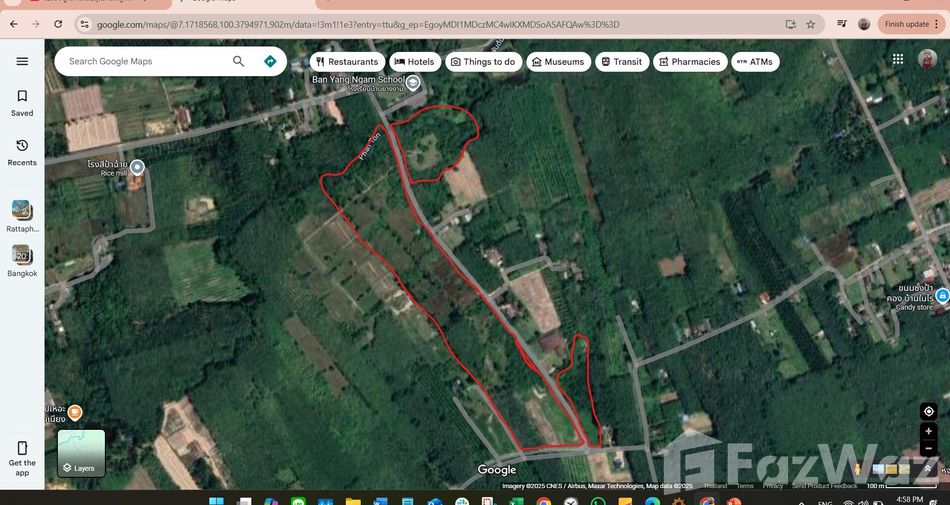Open Saved places in sidebar
The image size is (950, 505).
pyautogui.click(x=22, y=102)
